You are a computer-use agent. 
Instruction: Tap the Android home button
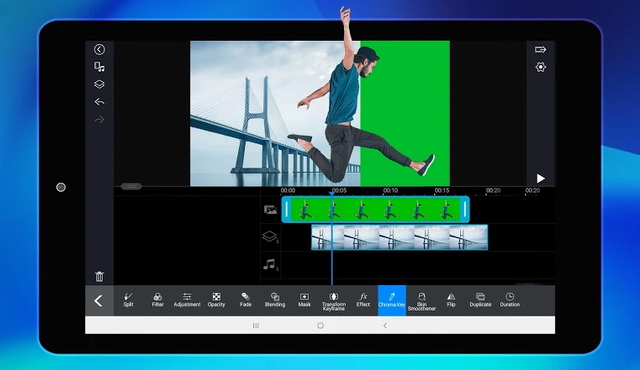pyautogui.click(x=320, y=326)
